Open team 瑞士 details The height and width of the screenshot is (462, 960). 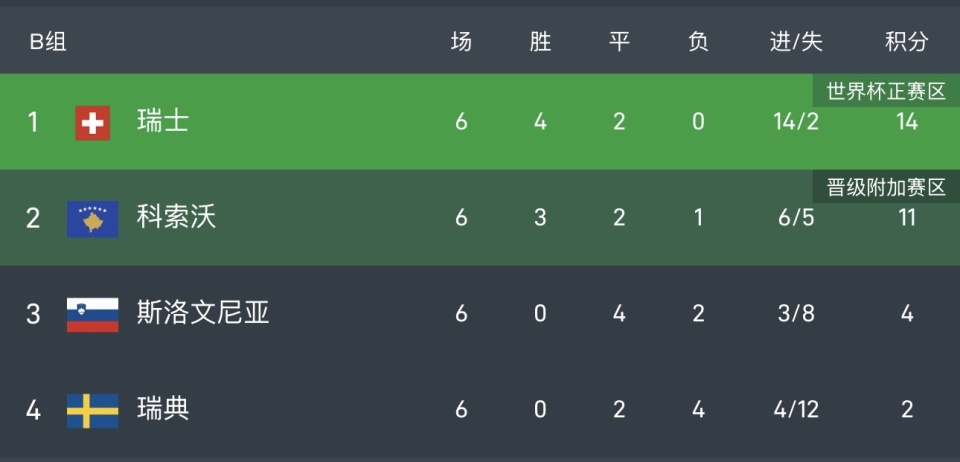(x=163, y=122)
